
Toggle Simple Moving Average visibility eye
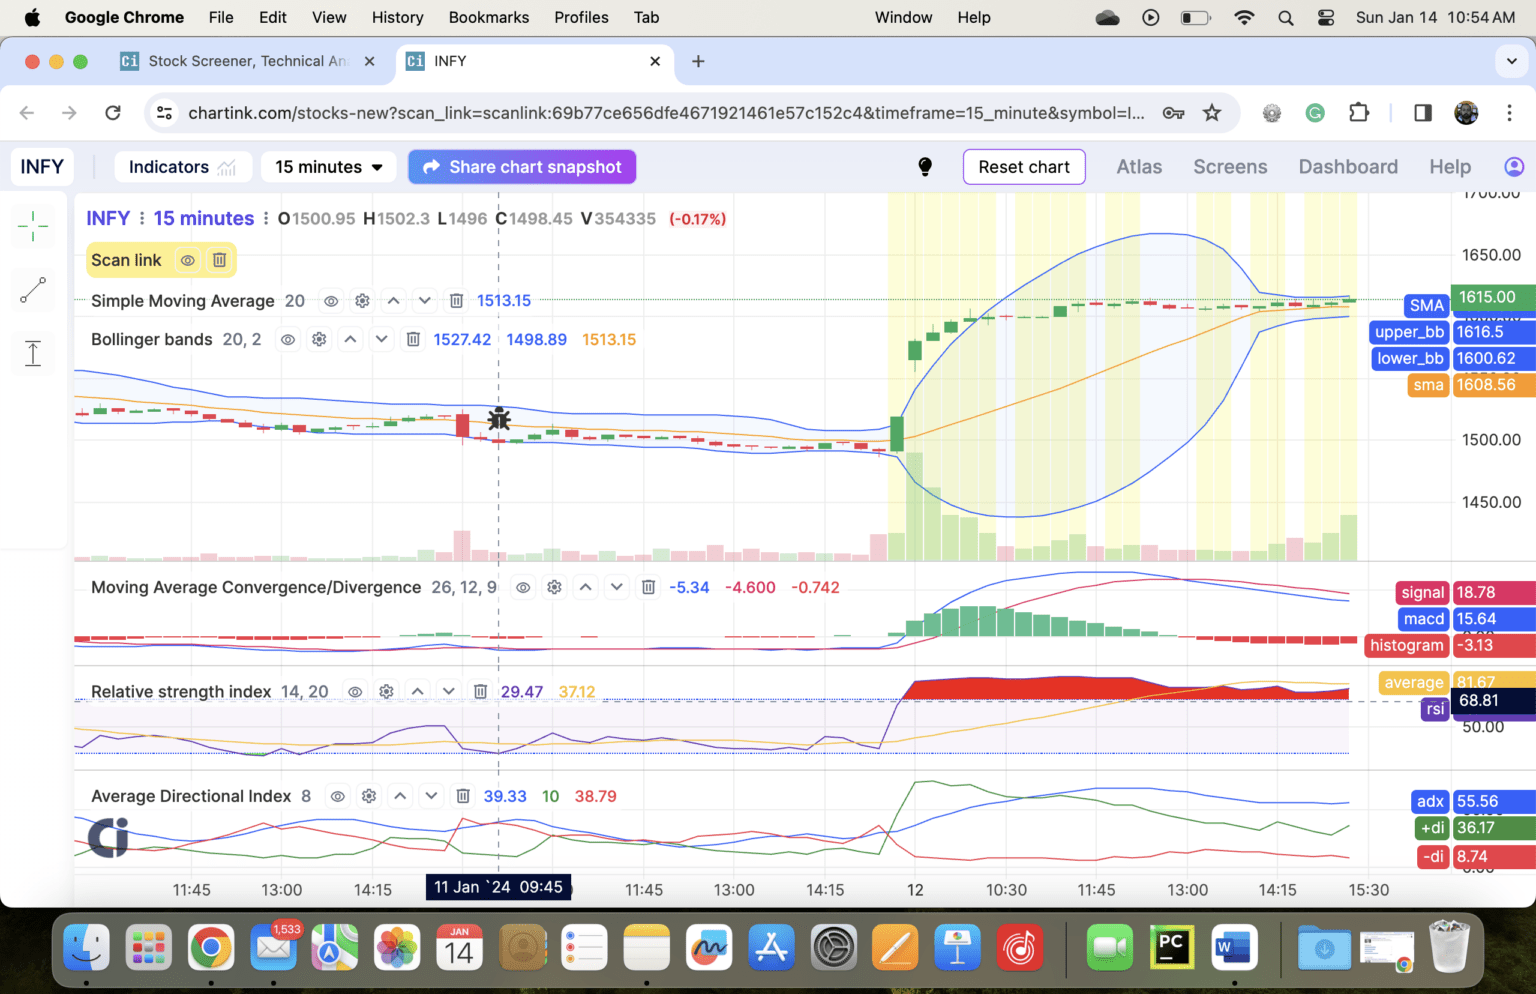pos(331,300)
